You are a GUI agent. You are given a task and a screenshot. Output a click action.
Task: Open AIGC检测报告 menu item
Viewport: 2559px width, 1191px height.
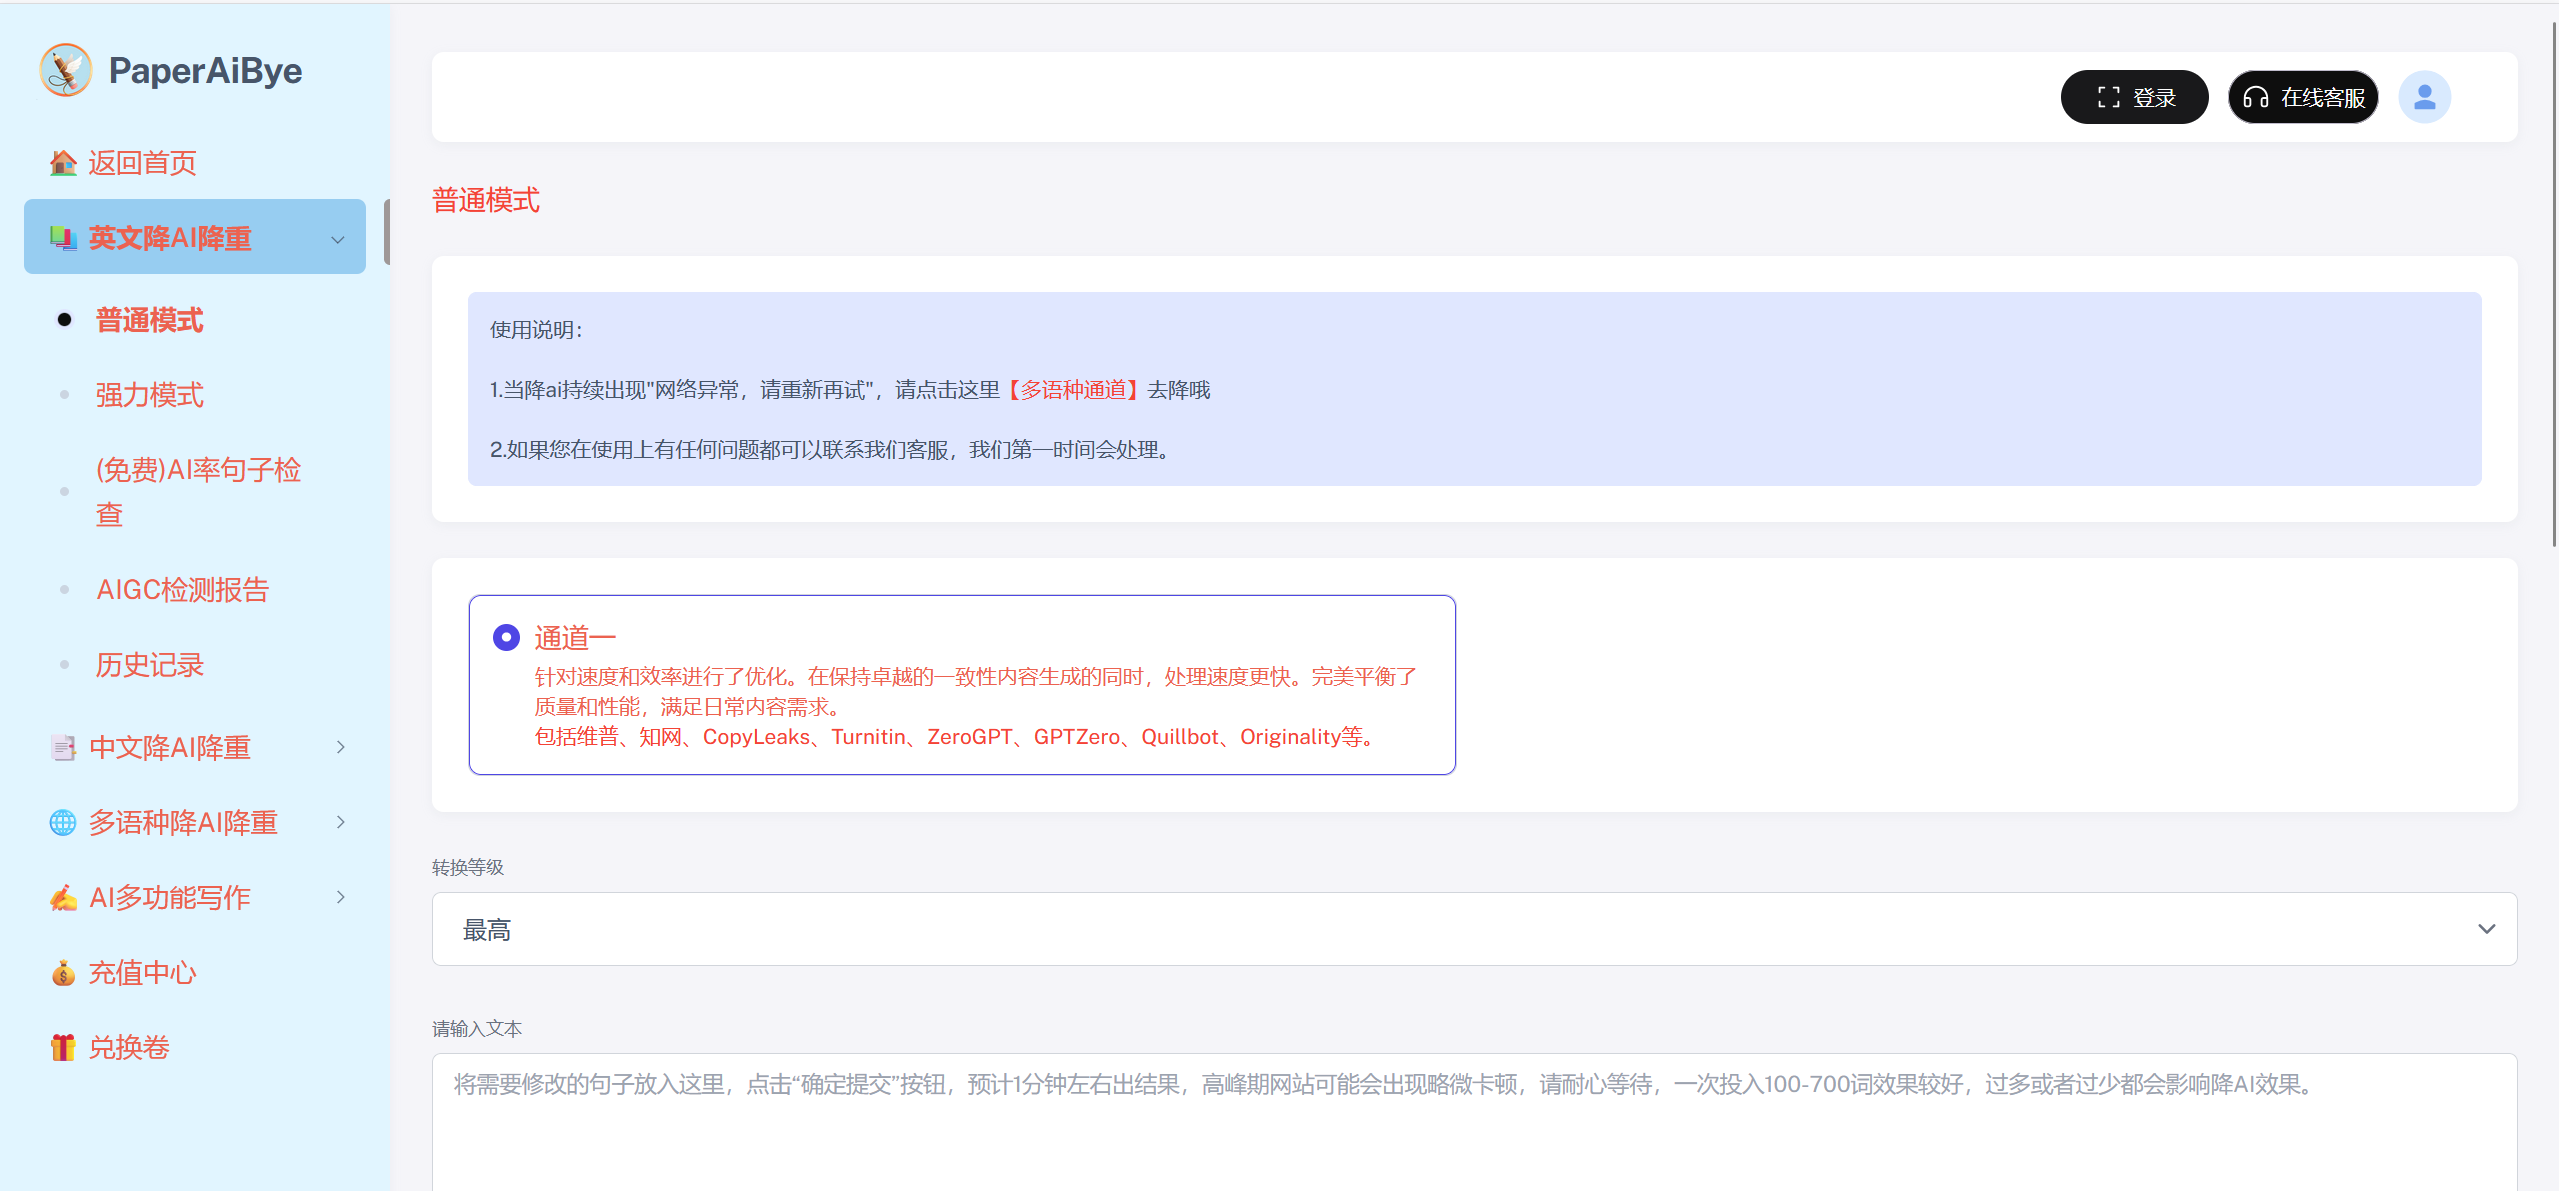click(x=182, y=590)
